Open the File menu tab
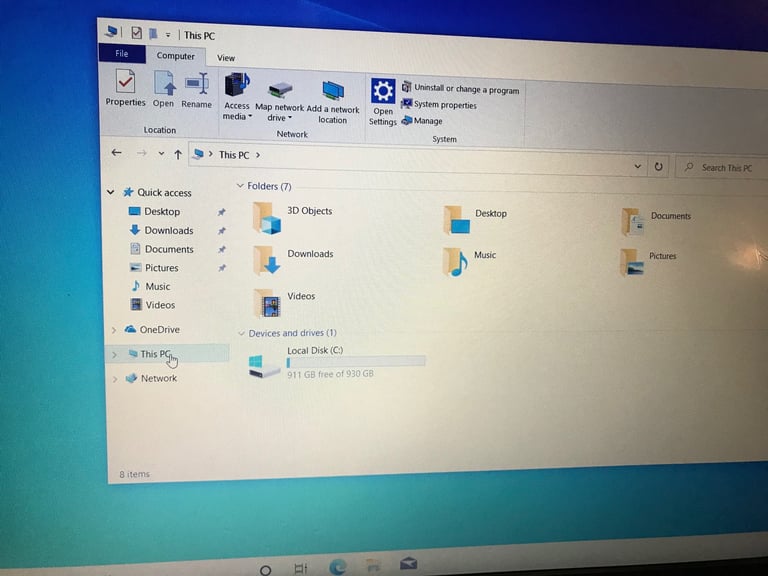 click(x=121, y=53)
